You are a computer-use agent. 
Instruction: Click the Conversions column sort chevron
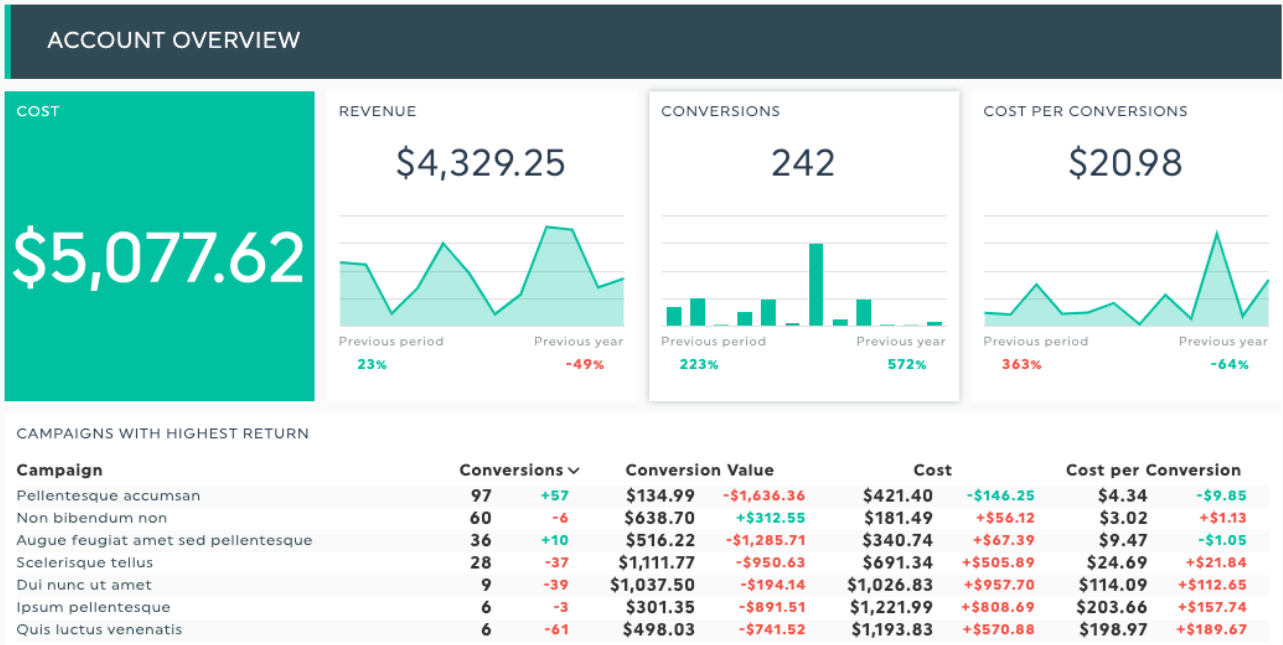(x=574, y=470)
